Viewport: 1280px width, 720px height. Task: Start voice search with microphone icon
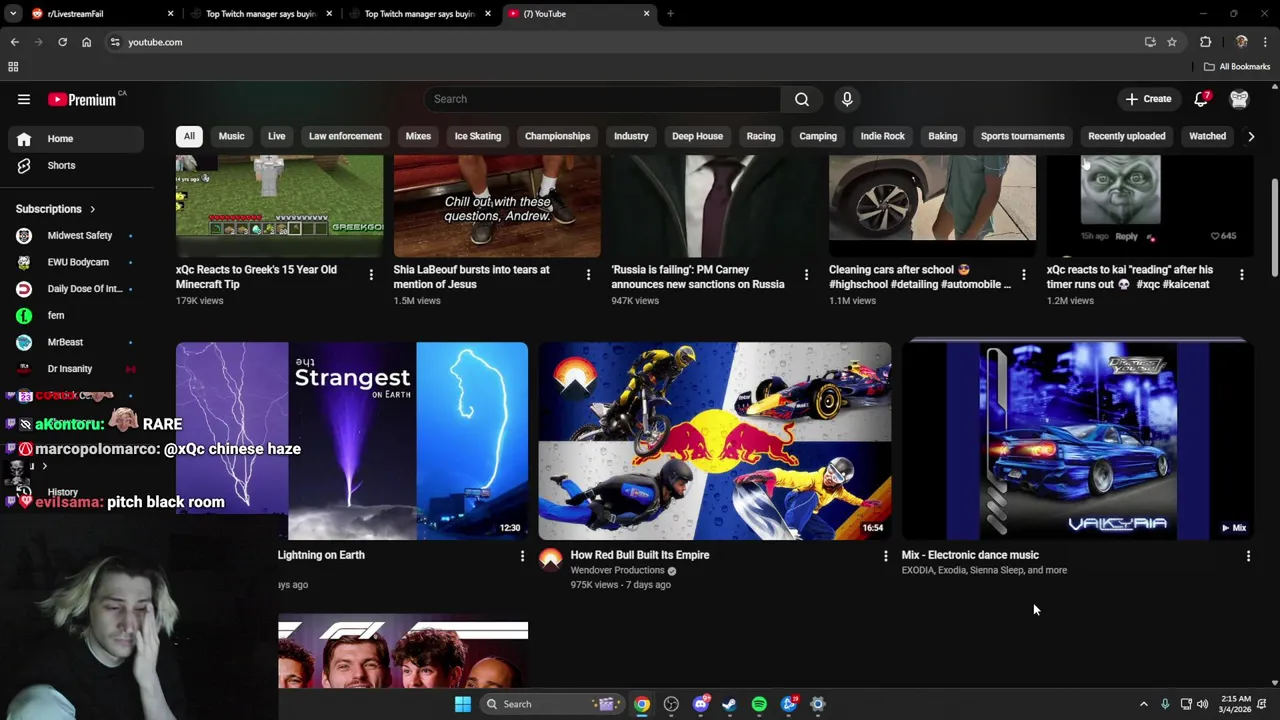847,99
